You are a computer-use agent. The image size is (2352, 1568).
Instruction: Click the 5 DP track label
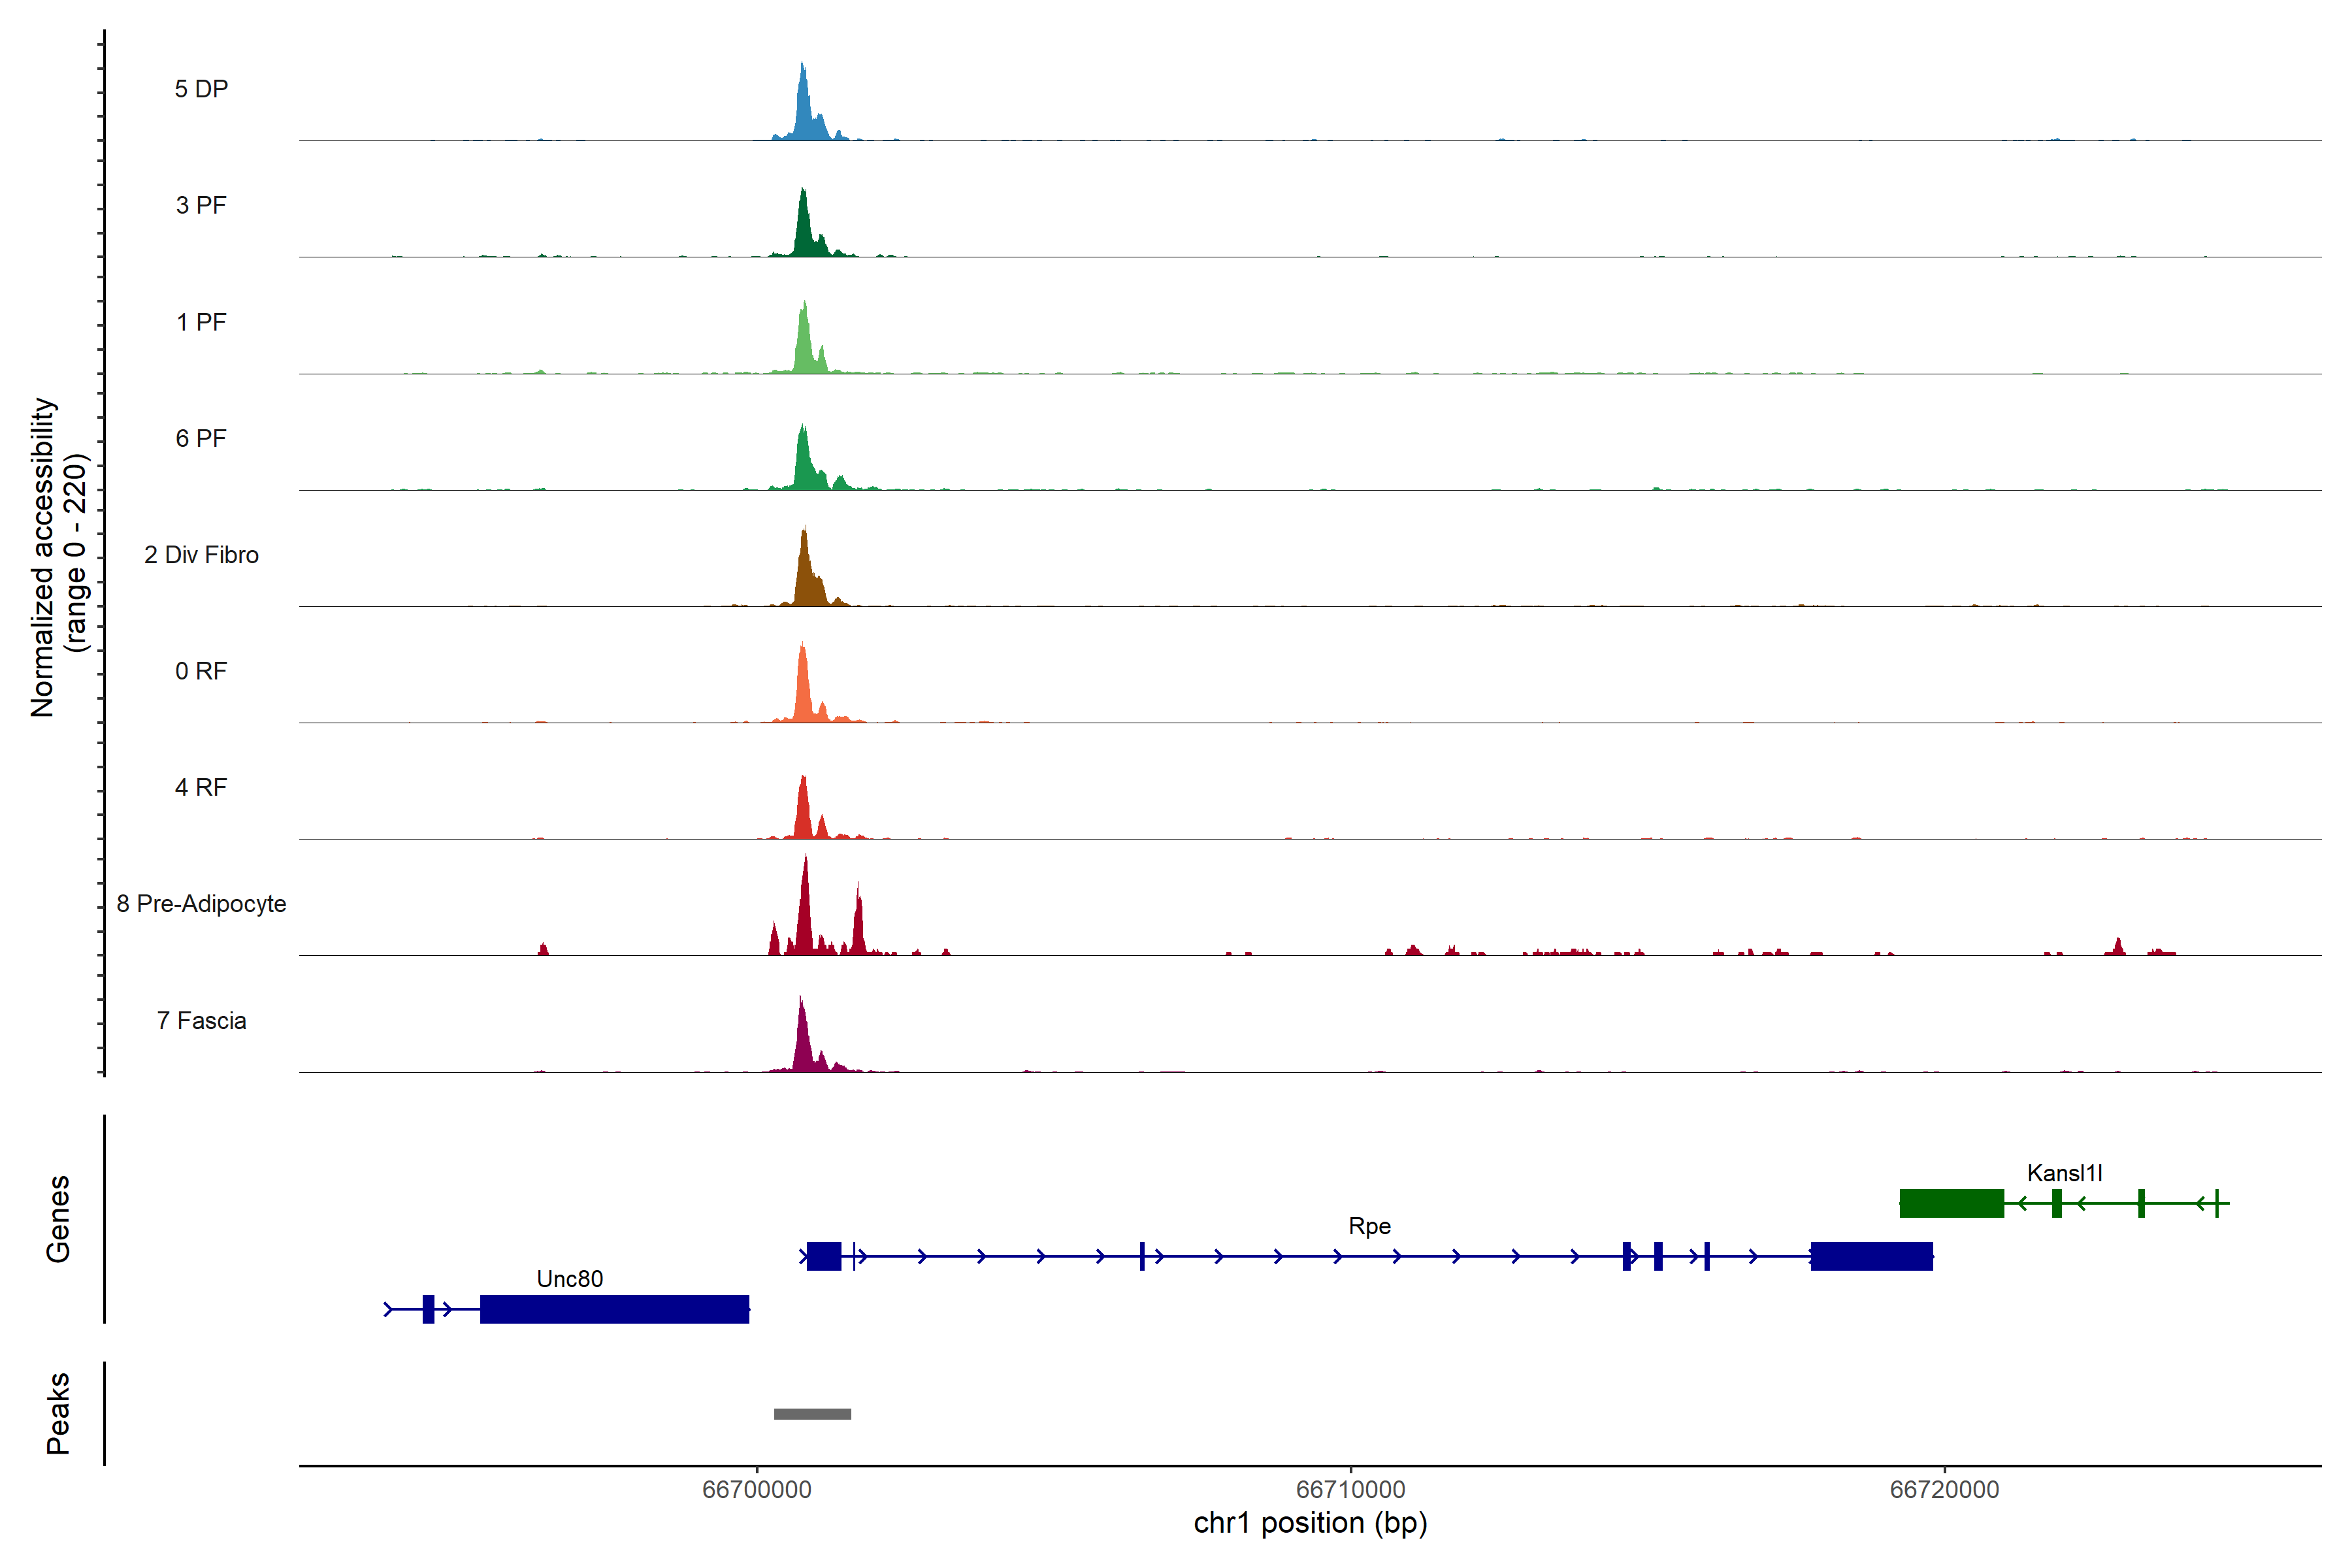click(201, 89)
